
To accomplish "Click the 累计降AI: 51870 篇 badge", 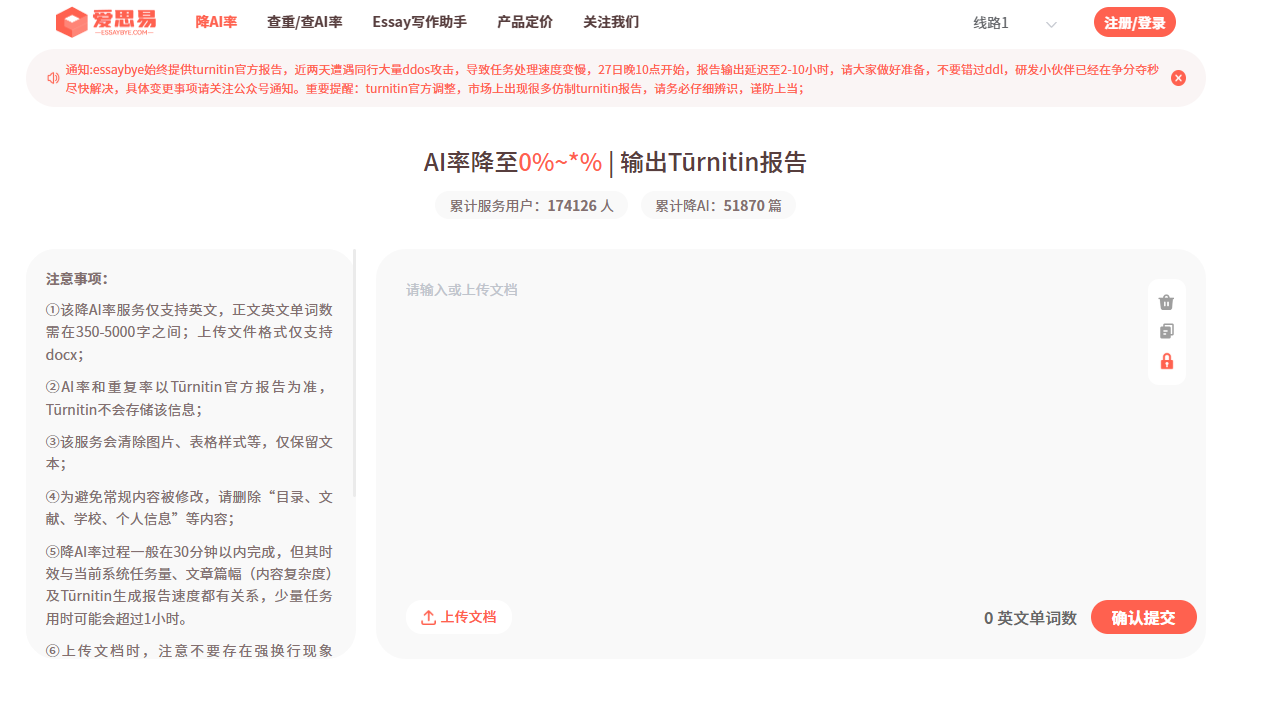I will (718, 205).
